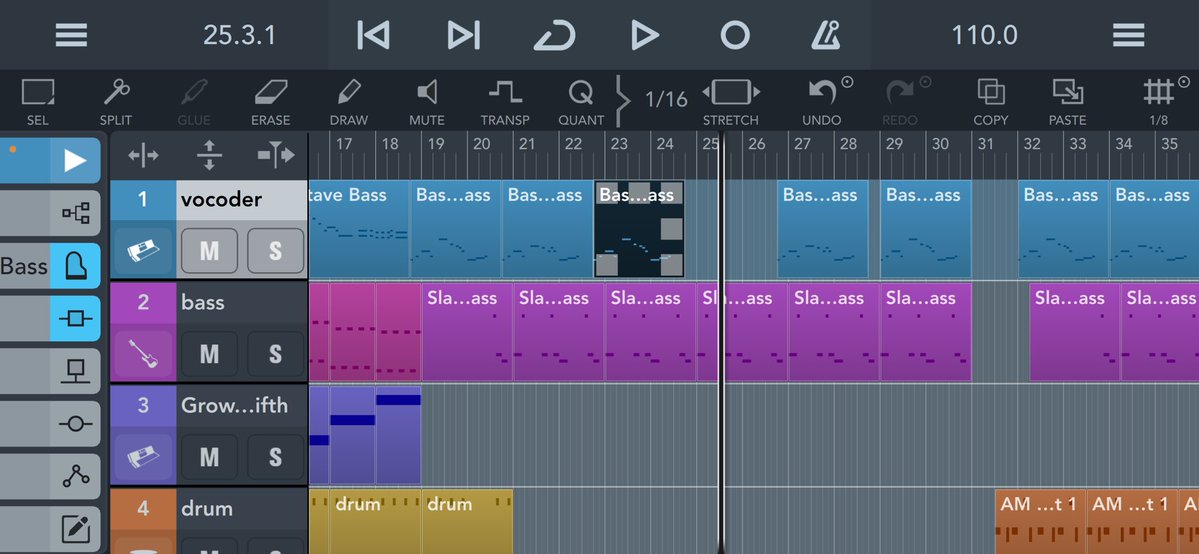Click bar 20 on the timeline ruler
The image size is (1199, 554).
click(x=481, y=144)
